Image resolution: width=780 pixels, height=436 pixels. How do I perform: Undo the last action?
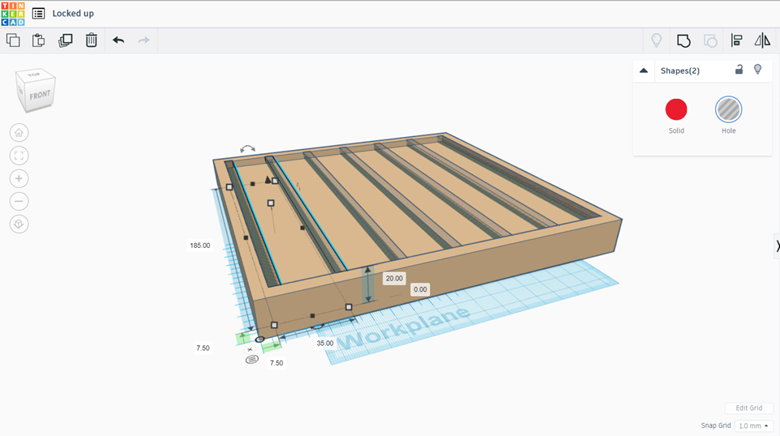118,40
